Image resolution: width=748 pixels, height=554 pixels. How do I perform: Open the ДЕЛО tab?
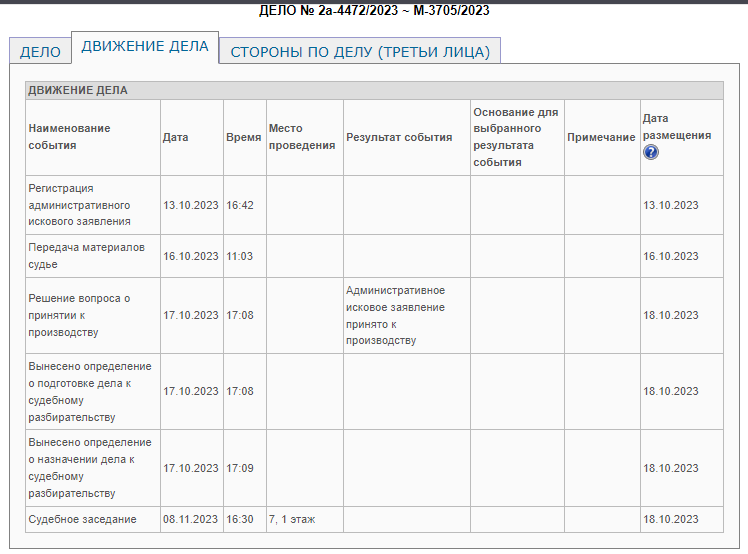coord(40,52)
